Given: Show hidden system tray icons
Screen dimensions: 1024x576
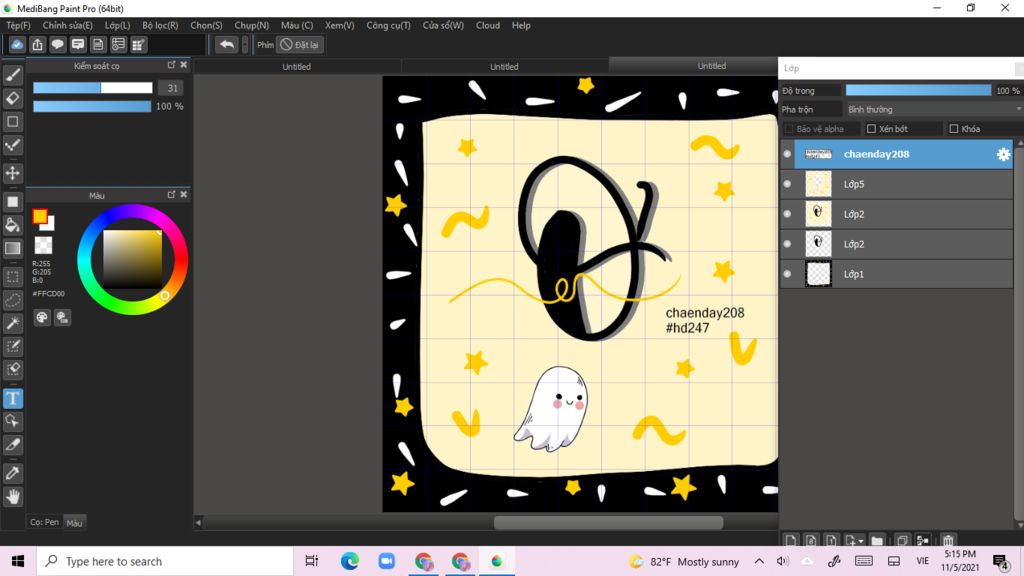Looking at the screenshot, I should (x=759, y=561).
